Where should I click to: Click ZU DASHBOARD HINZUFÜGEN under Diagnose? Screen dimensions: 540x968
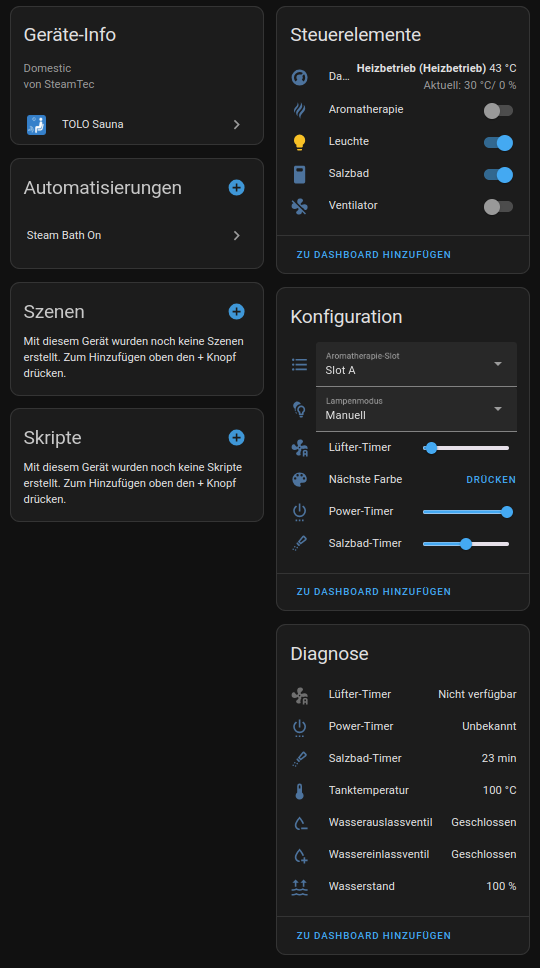click(x=373, y=935)
